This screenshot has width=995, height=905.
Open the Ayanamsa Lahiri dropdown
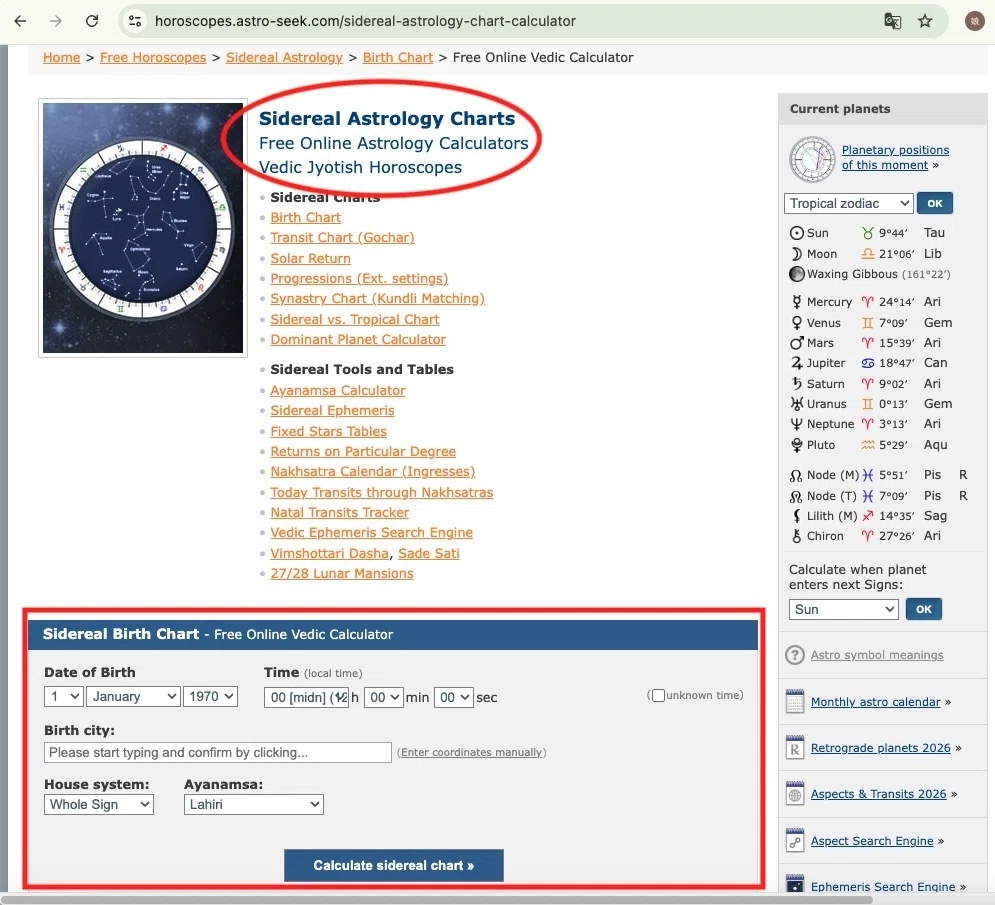click(x=254, y=805)
